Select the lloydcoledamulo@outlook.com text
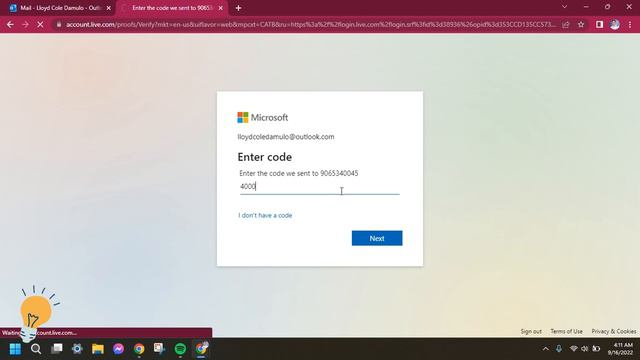Viewport: 640px width, 360px height. tap(286, 137)
